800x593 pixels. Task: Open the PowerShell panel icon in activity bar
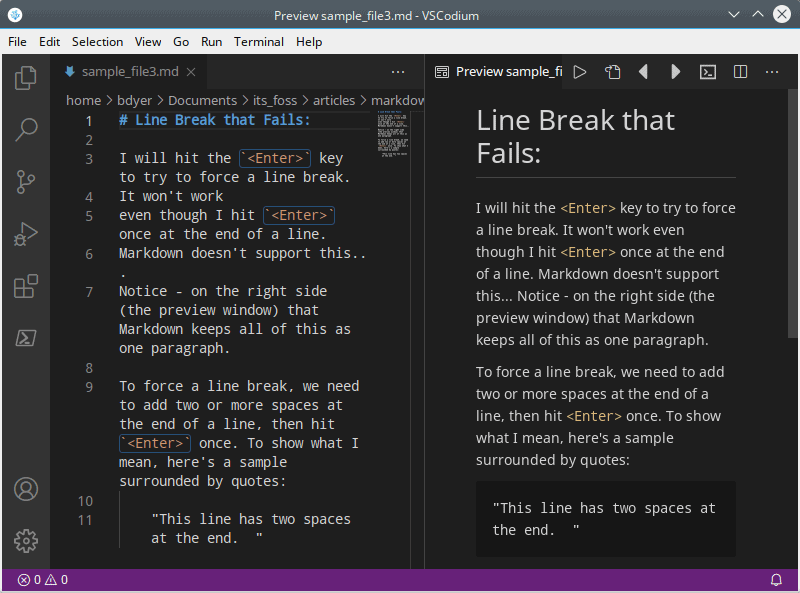(x=26, y=338)
